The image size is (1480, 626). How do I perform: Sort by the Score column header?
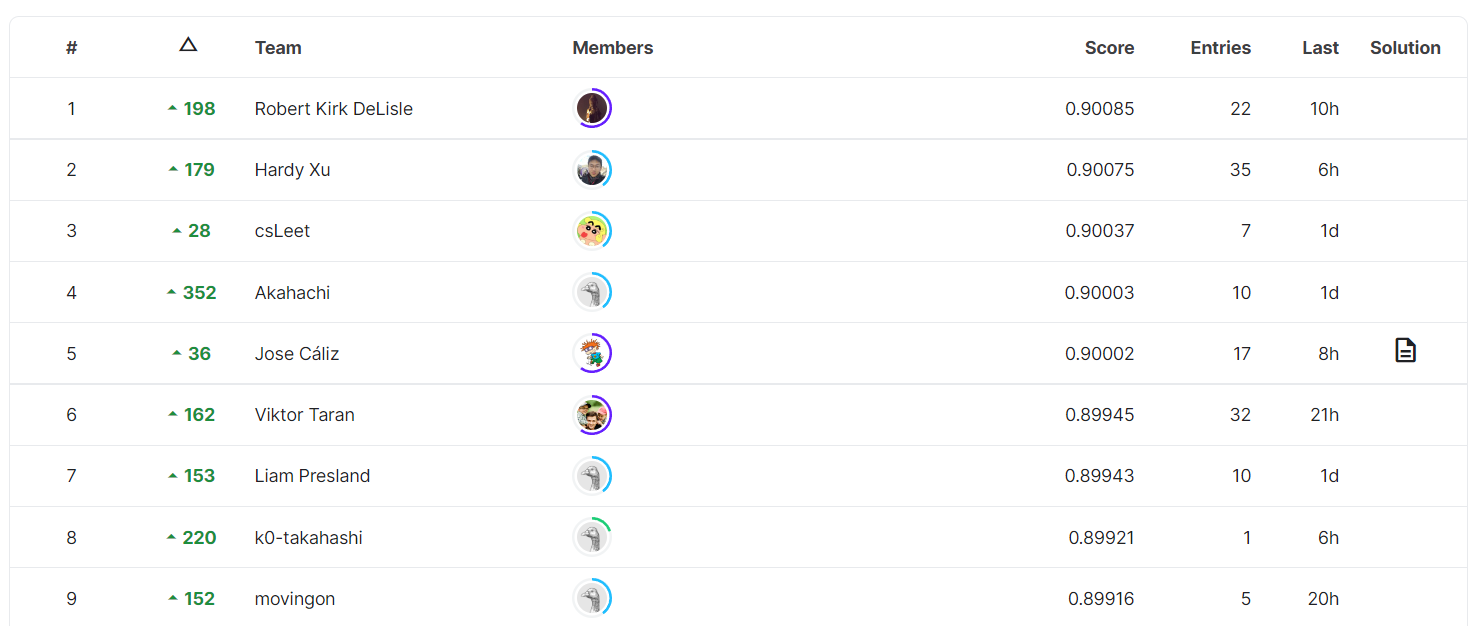(1109, 47)
